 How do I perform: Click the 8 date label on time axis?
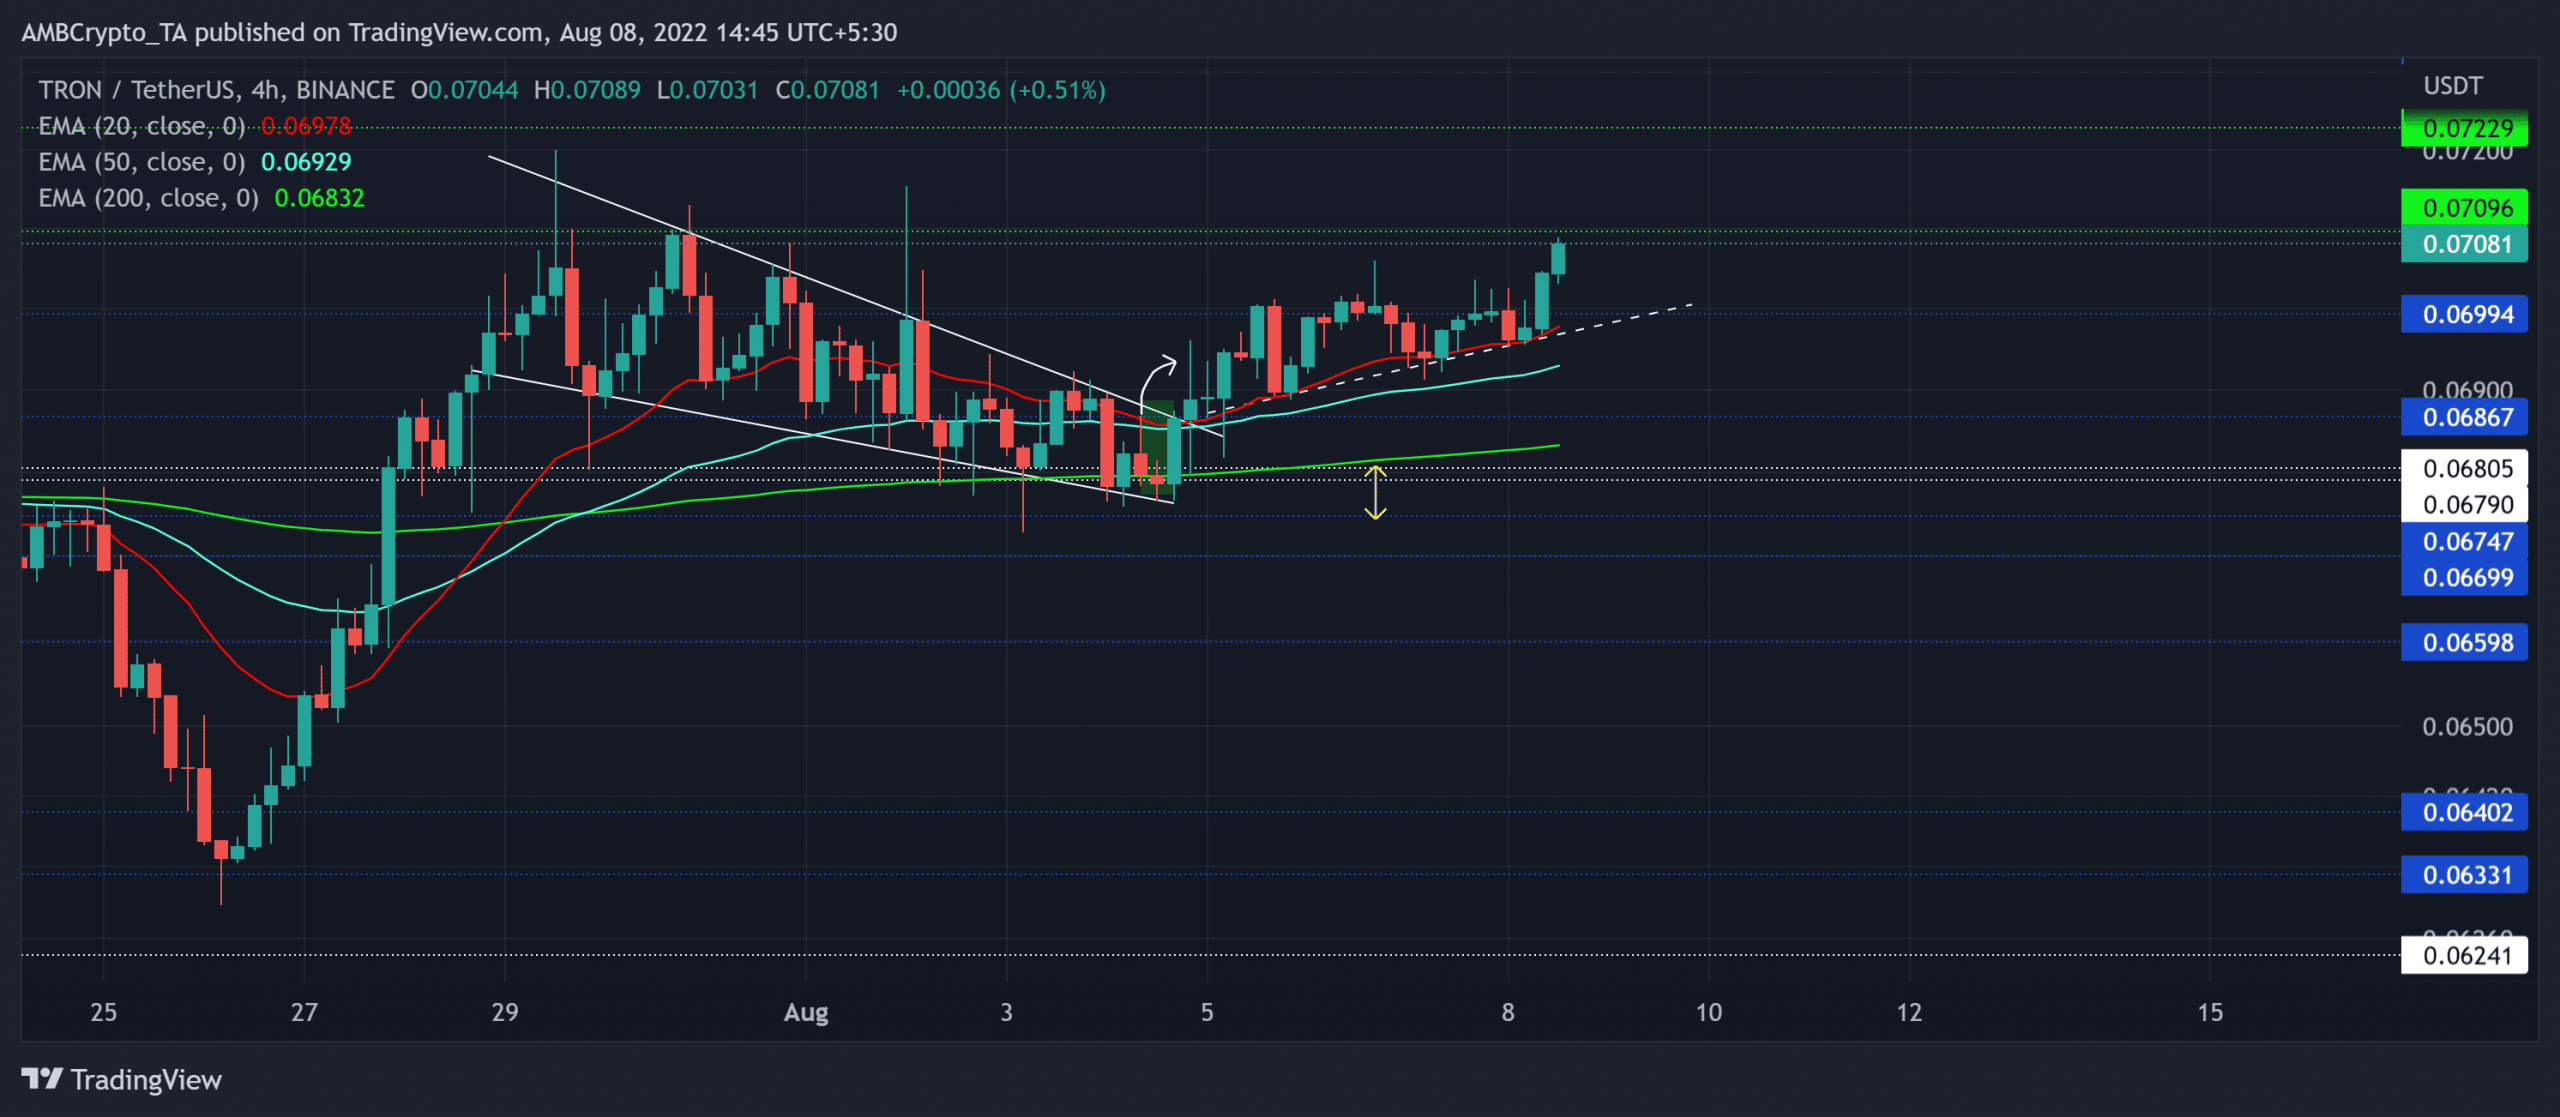pyautogui.click(x=1508, y=1012)
